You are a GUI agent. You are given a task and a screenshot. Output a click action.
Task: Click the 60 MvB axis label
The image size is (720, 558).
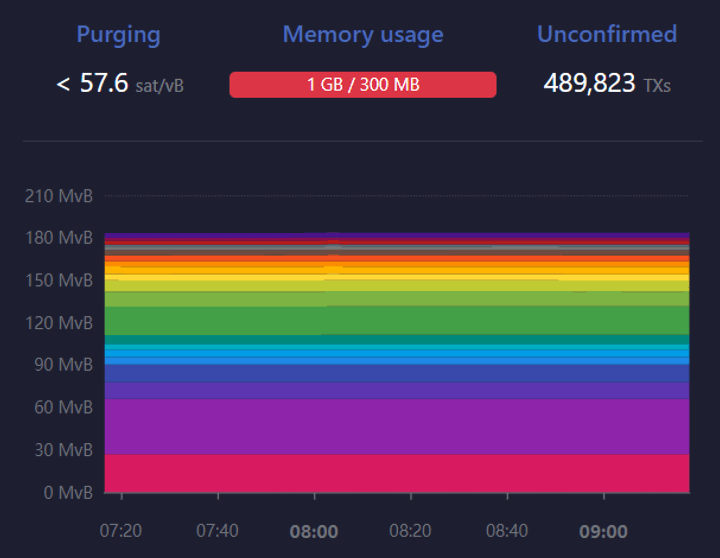click(x=63, y=407)
